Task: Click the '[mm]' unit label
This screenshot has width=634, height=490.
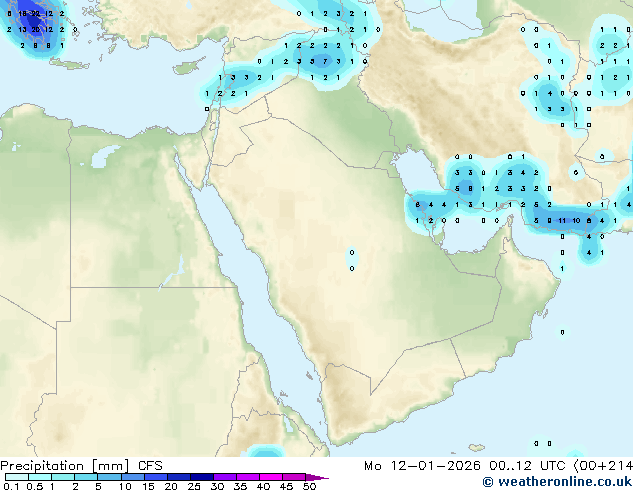Action: pos(110,466)
